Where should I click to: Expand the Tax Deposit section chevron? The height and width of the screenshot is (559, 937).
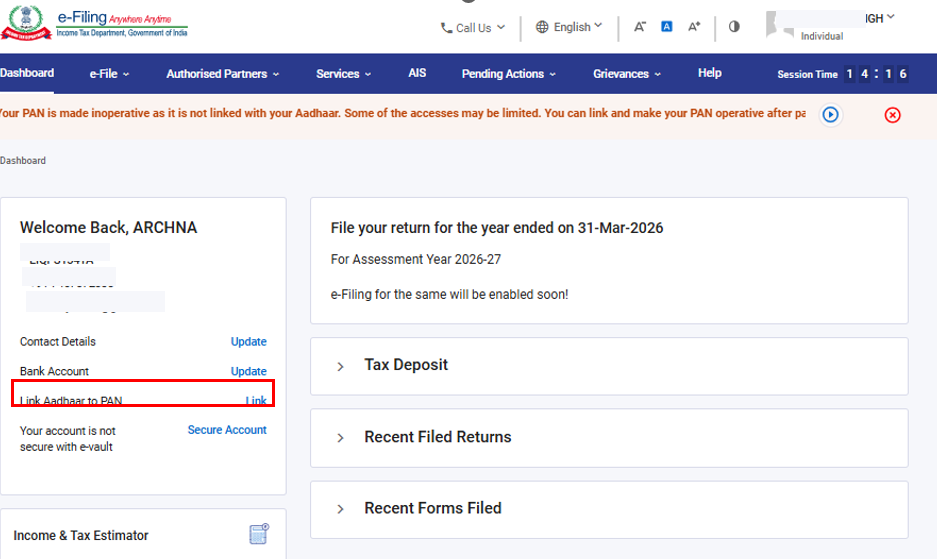click(340, 366)
